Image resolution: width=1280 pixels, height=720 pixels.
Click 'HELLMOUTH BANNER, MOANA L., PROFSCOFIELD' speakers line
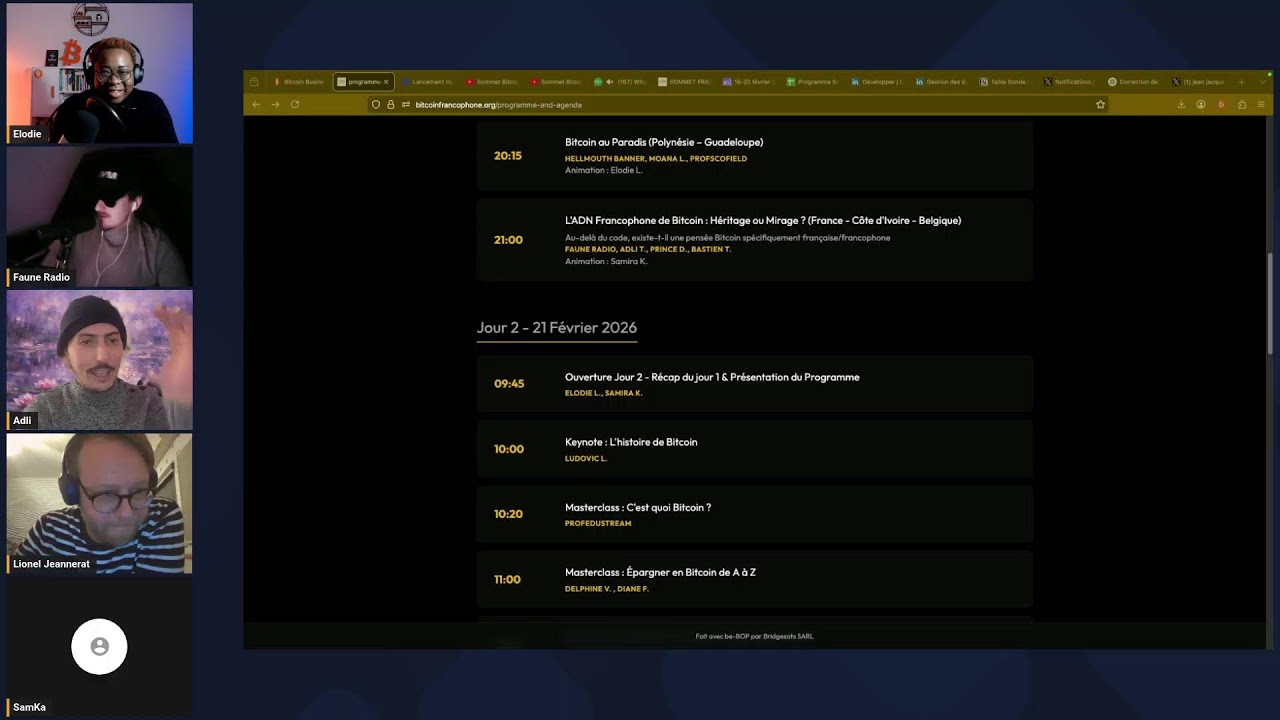(x=656, y=158)
